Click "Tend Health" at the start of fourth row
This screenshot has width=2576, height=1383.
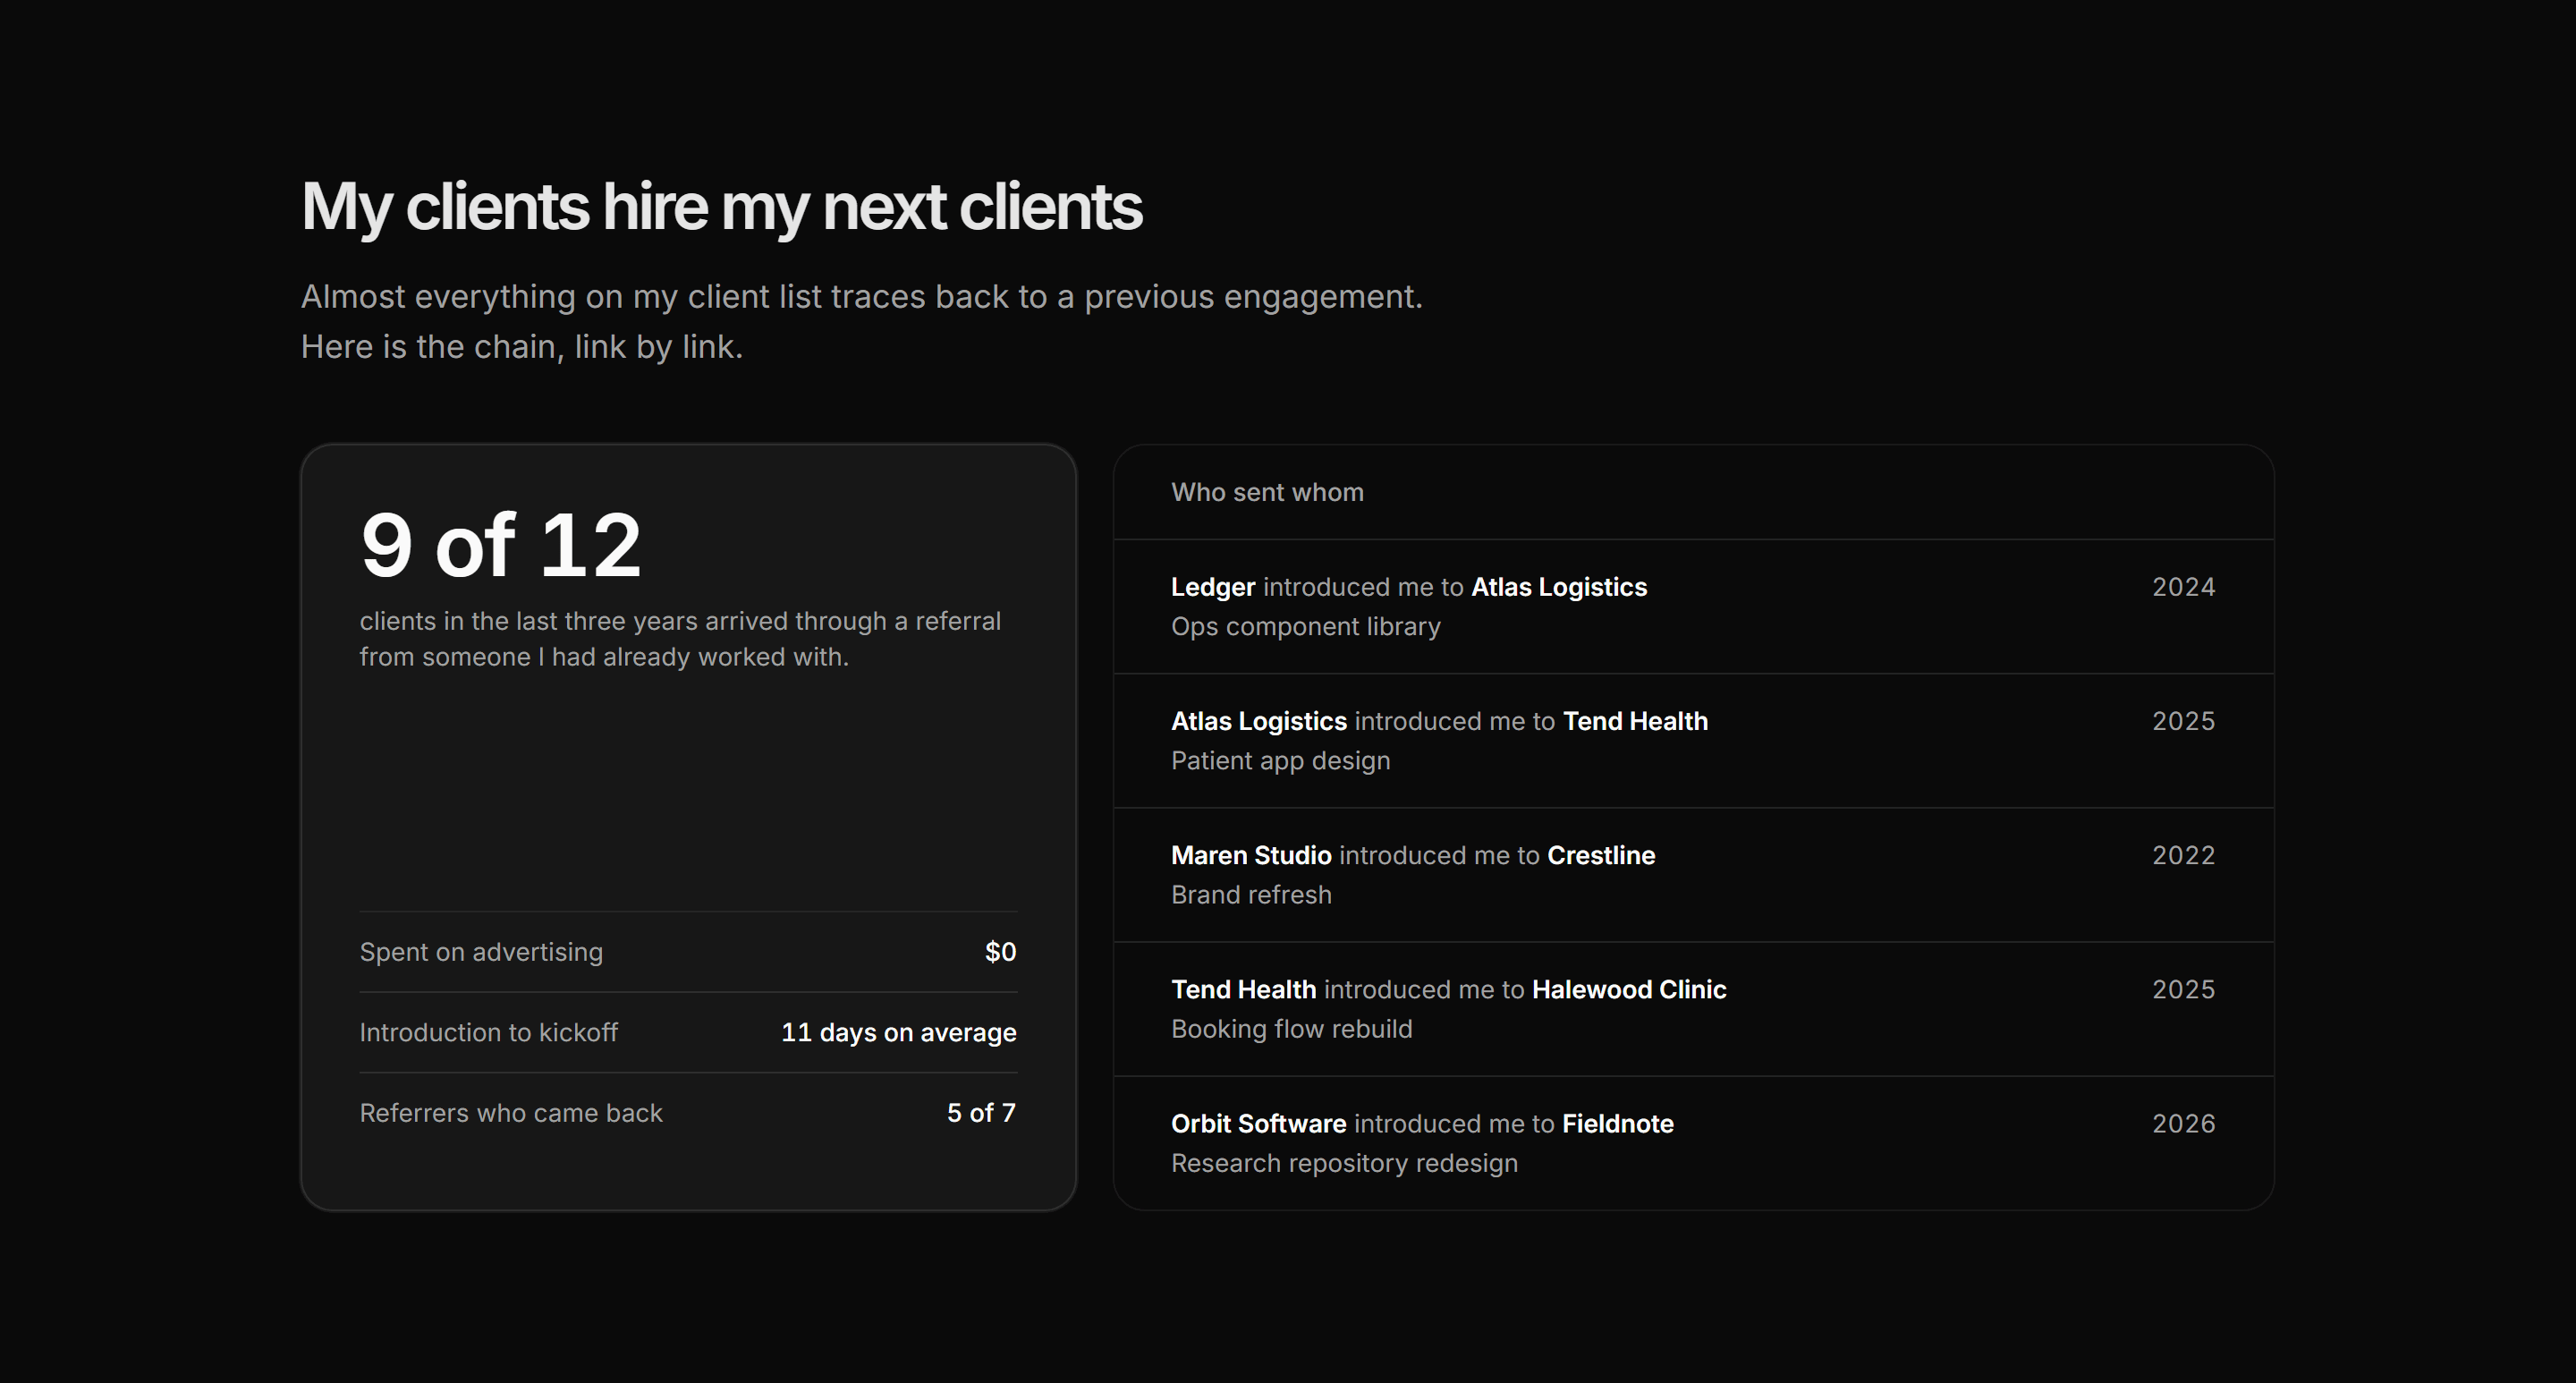point(1244,989)
